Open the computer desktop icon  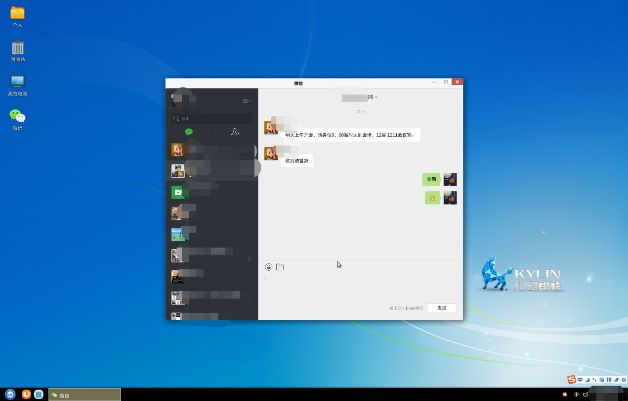coord(17,85)
